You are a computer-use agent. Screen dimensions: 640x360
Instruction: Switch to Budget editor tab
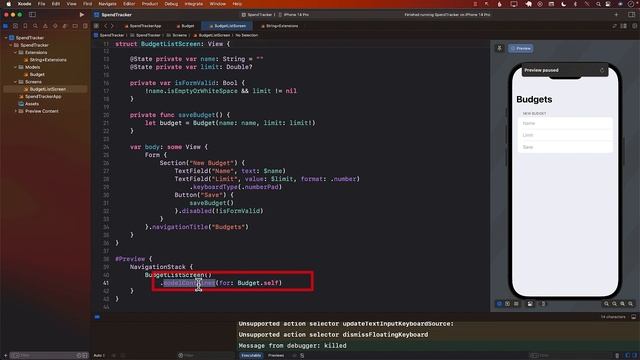[x=185, y=26]
